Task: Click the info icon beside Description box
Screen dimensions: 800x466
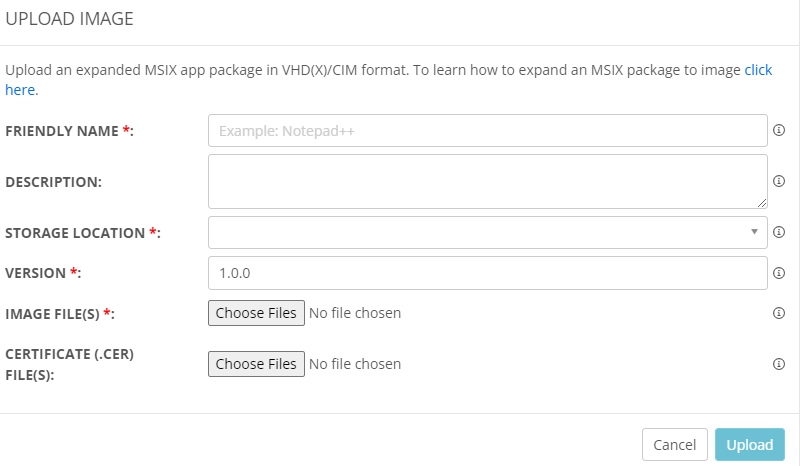Action: [x=779, y=181]
